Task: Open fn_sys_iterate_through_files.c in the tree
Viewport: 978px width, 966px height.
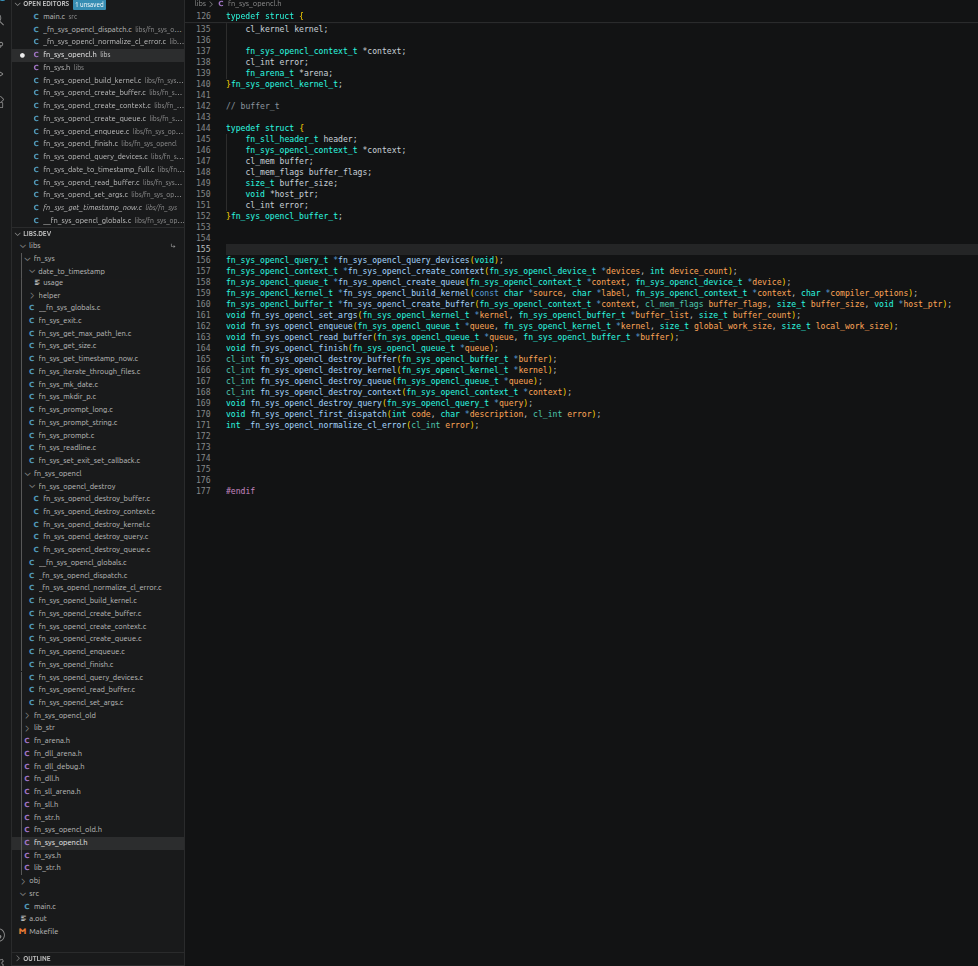Action: point(89,372)
